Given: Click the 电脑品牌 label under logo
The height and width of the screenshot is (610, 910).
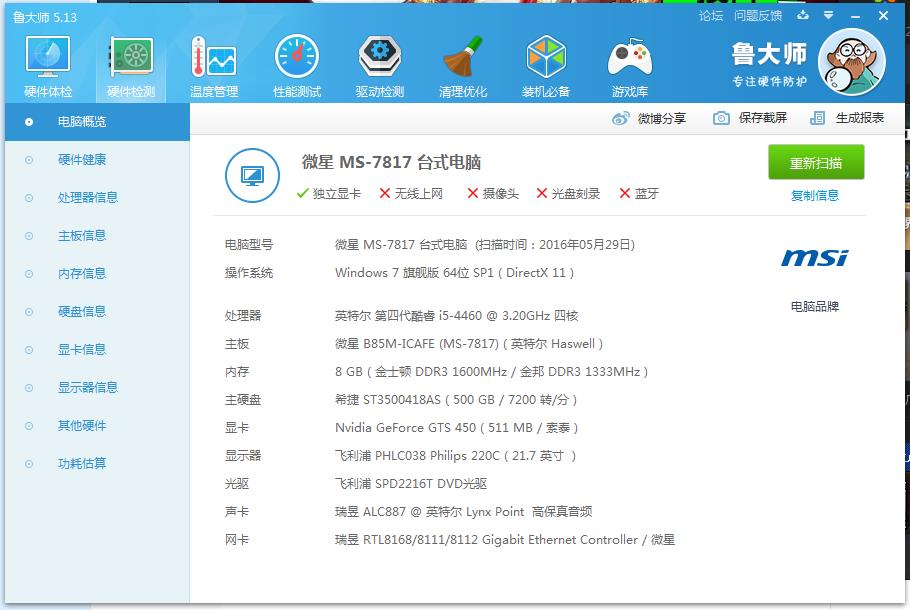Looking at the screenshot, I should pos(815,306).
